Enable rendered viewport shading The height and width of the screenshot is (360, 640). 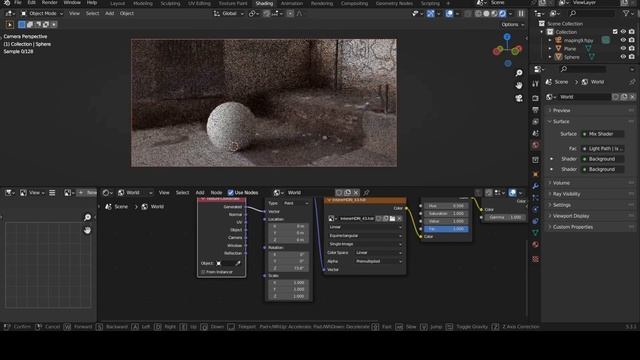[x=502, y=13]
